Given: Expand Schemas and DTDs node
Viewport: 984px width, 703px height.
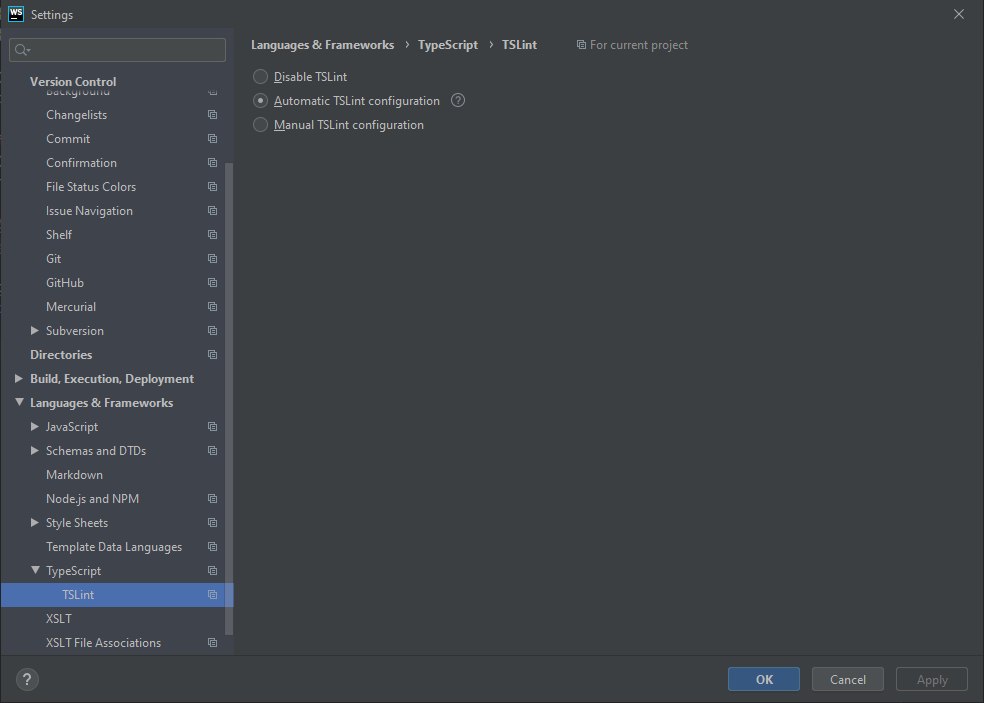Looking at the screenshot, I should click(35, 450).
